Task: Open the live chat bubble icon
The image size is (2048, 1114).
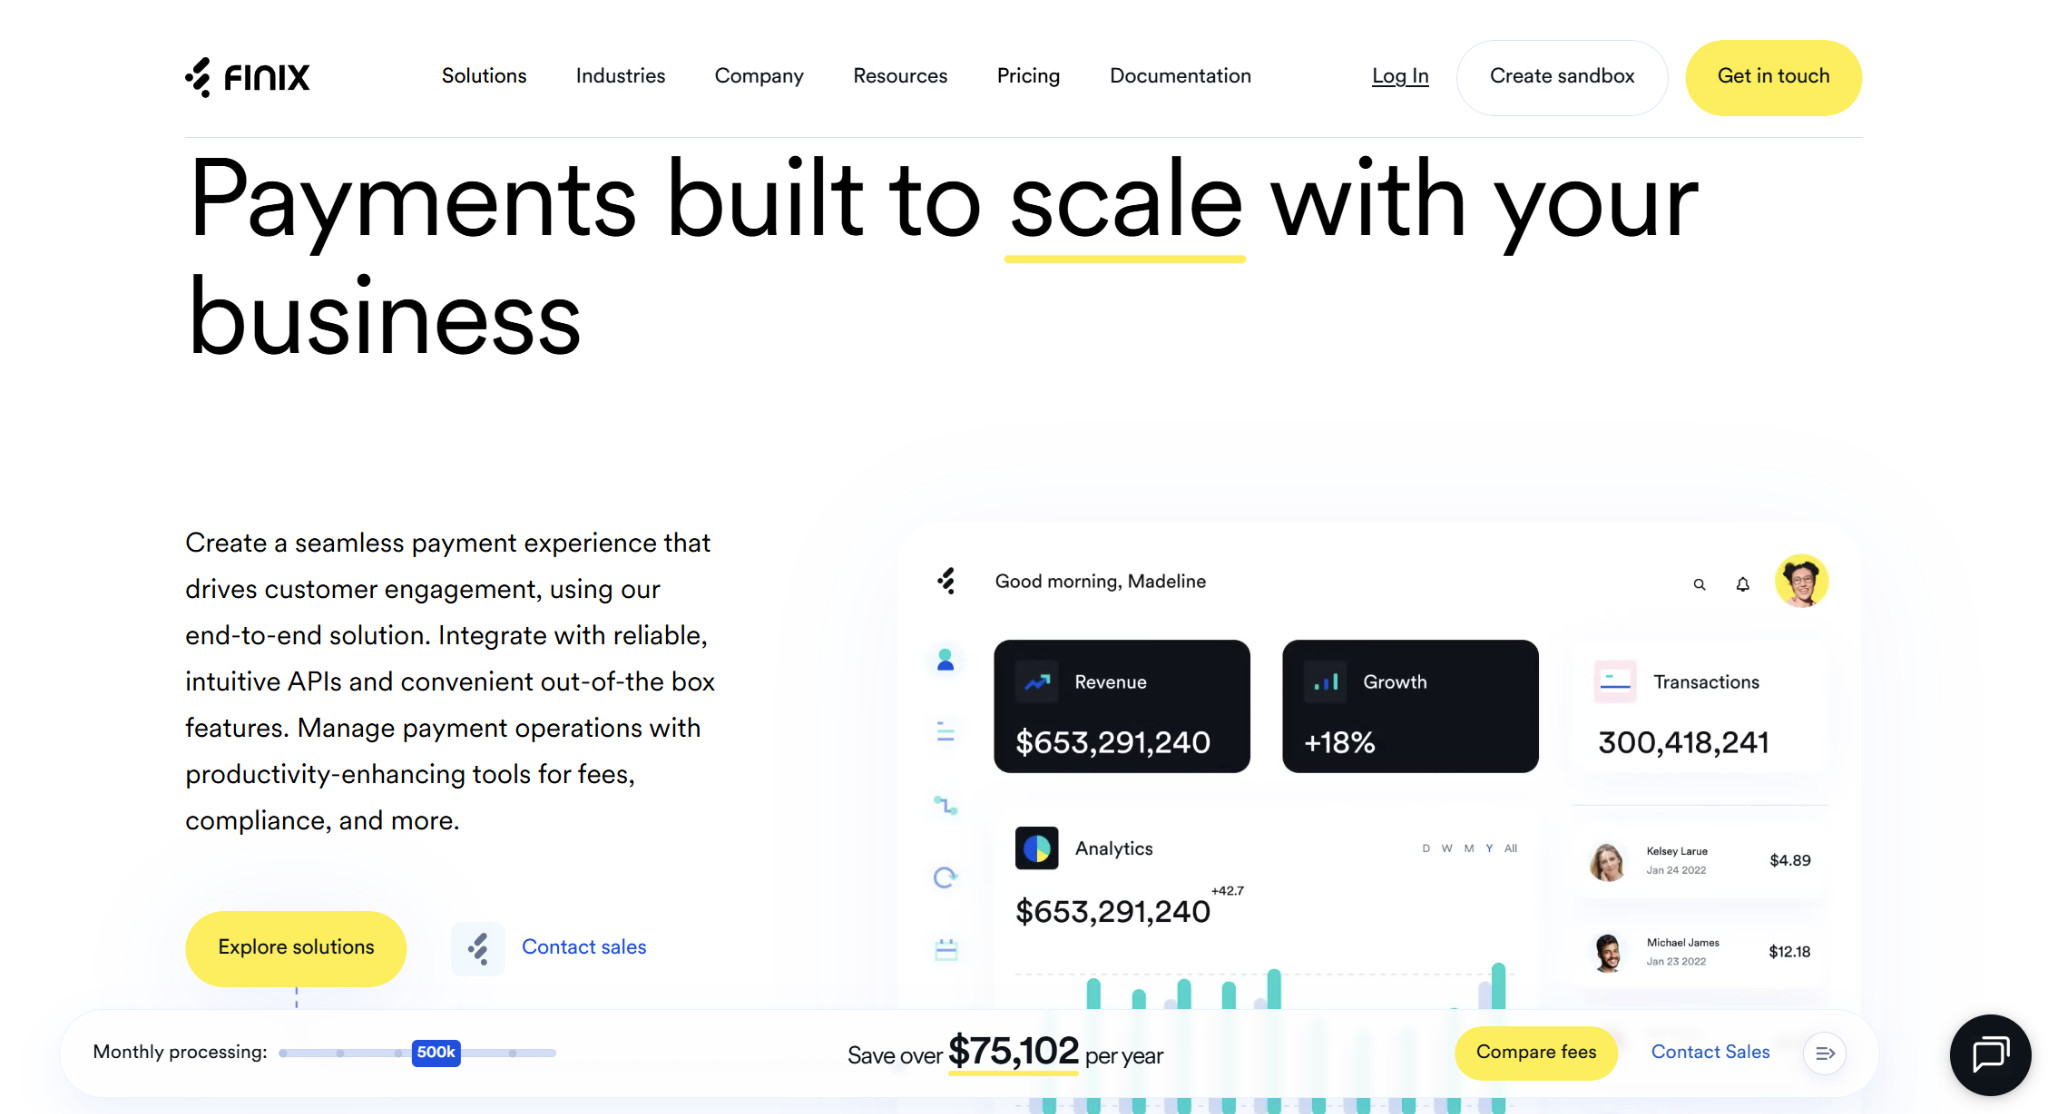Action: click(x=1990, y=1054)
